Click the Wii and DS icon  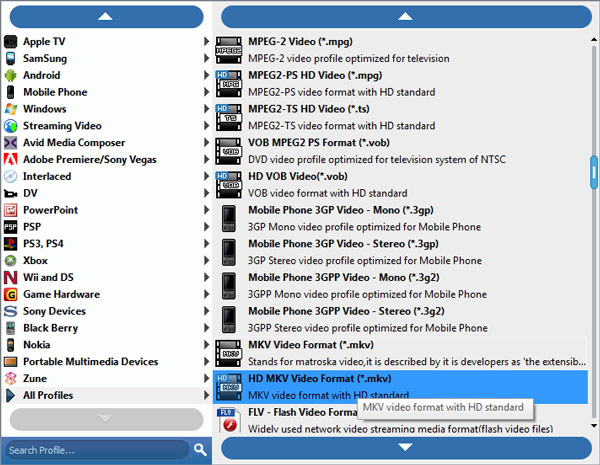(10, 277)
